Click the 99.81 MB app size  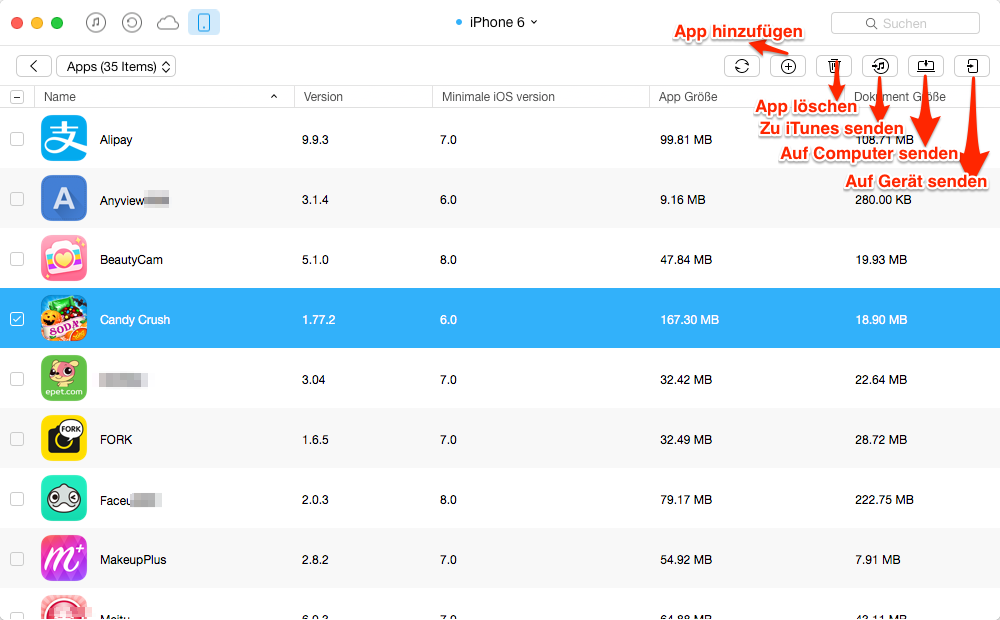pyautogui.click(x=686, y=140)
